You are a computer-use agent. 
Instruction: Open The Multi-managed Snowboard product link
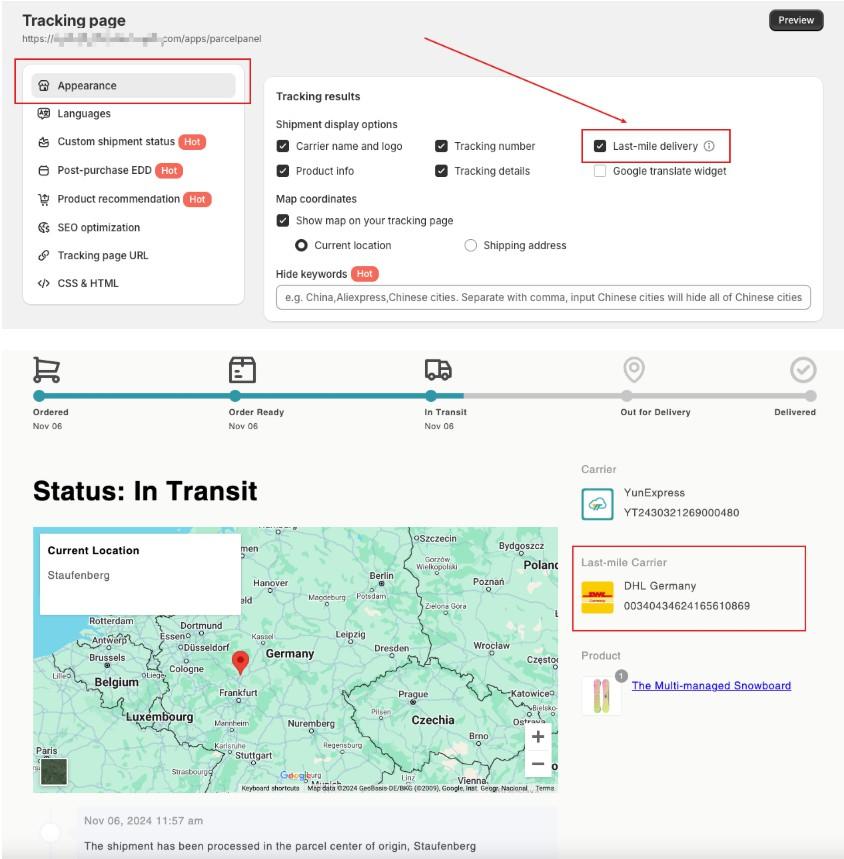pyautogui.click(x=711, y=685)
